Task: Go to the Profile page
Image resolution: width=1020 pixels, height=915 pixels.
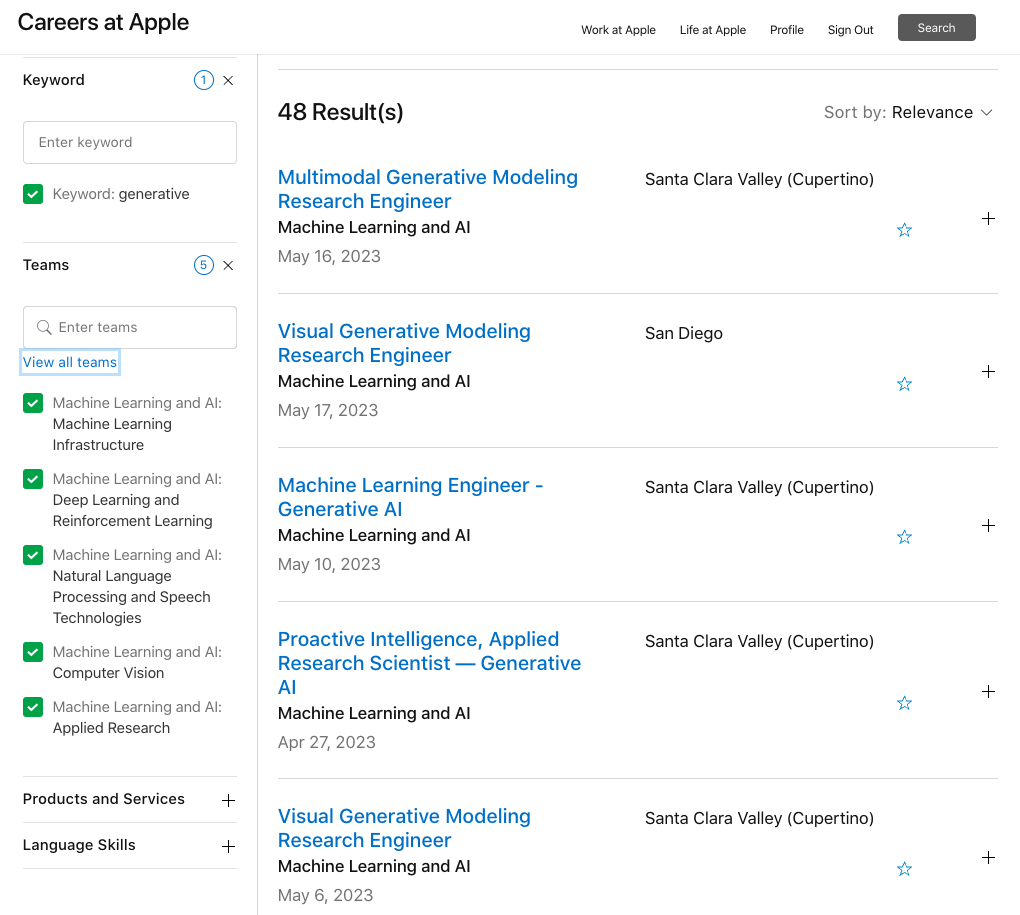Action: coord(786,30)
